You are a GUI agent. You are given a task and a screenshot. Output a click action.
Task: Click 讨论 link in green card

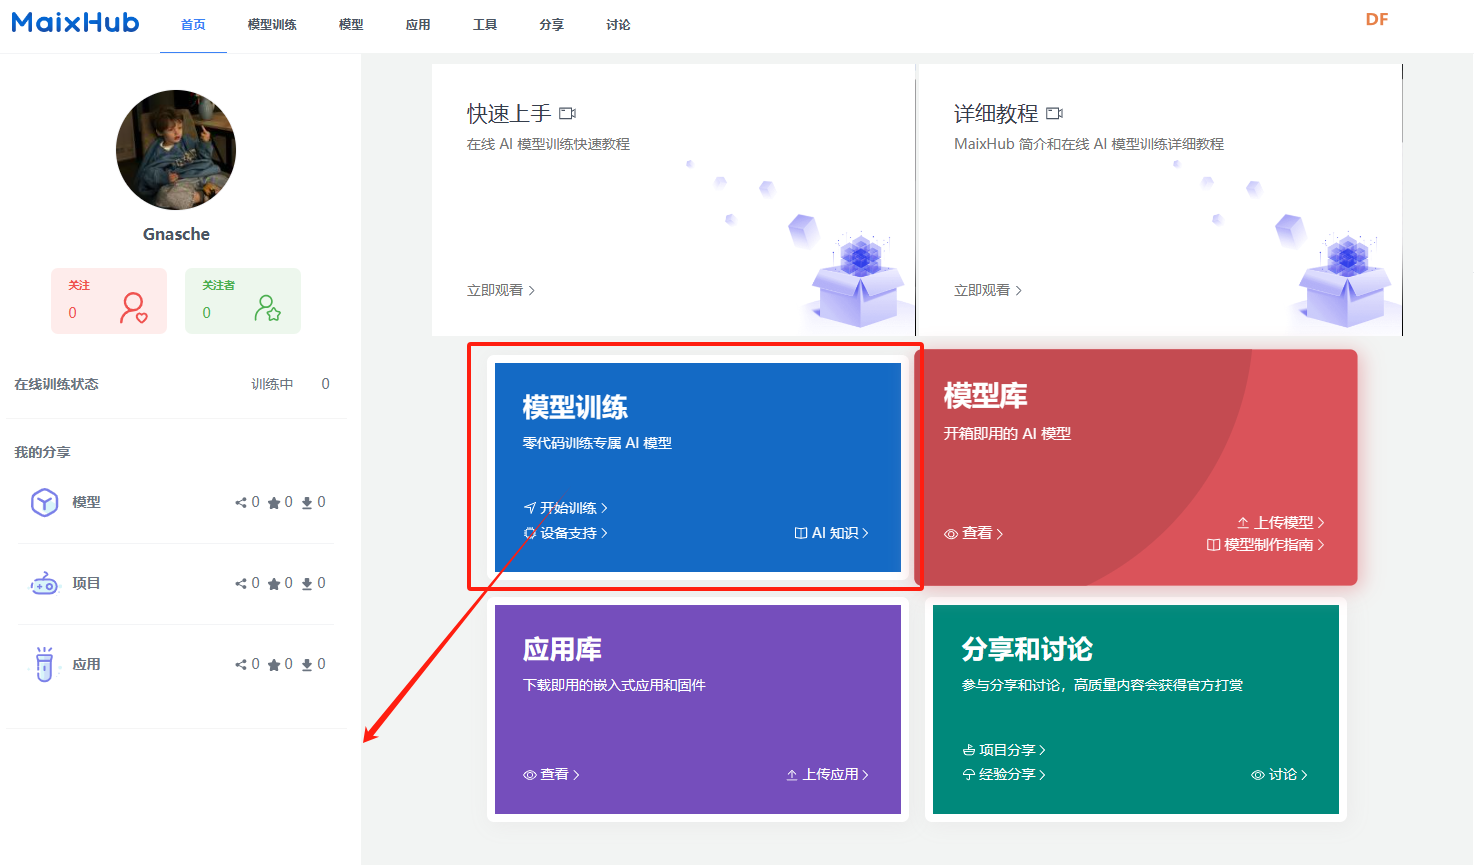1280,775
